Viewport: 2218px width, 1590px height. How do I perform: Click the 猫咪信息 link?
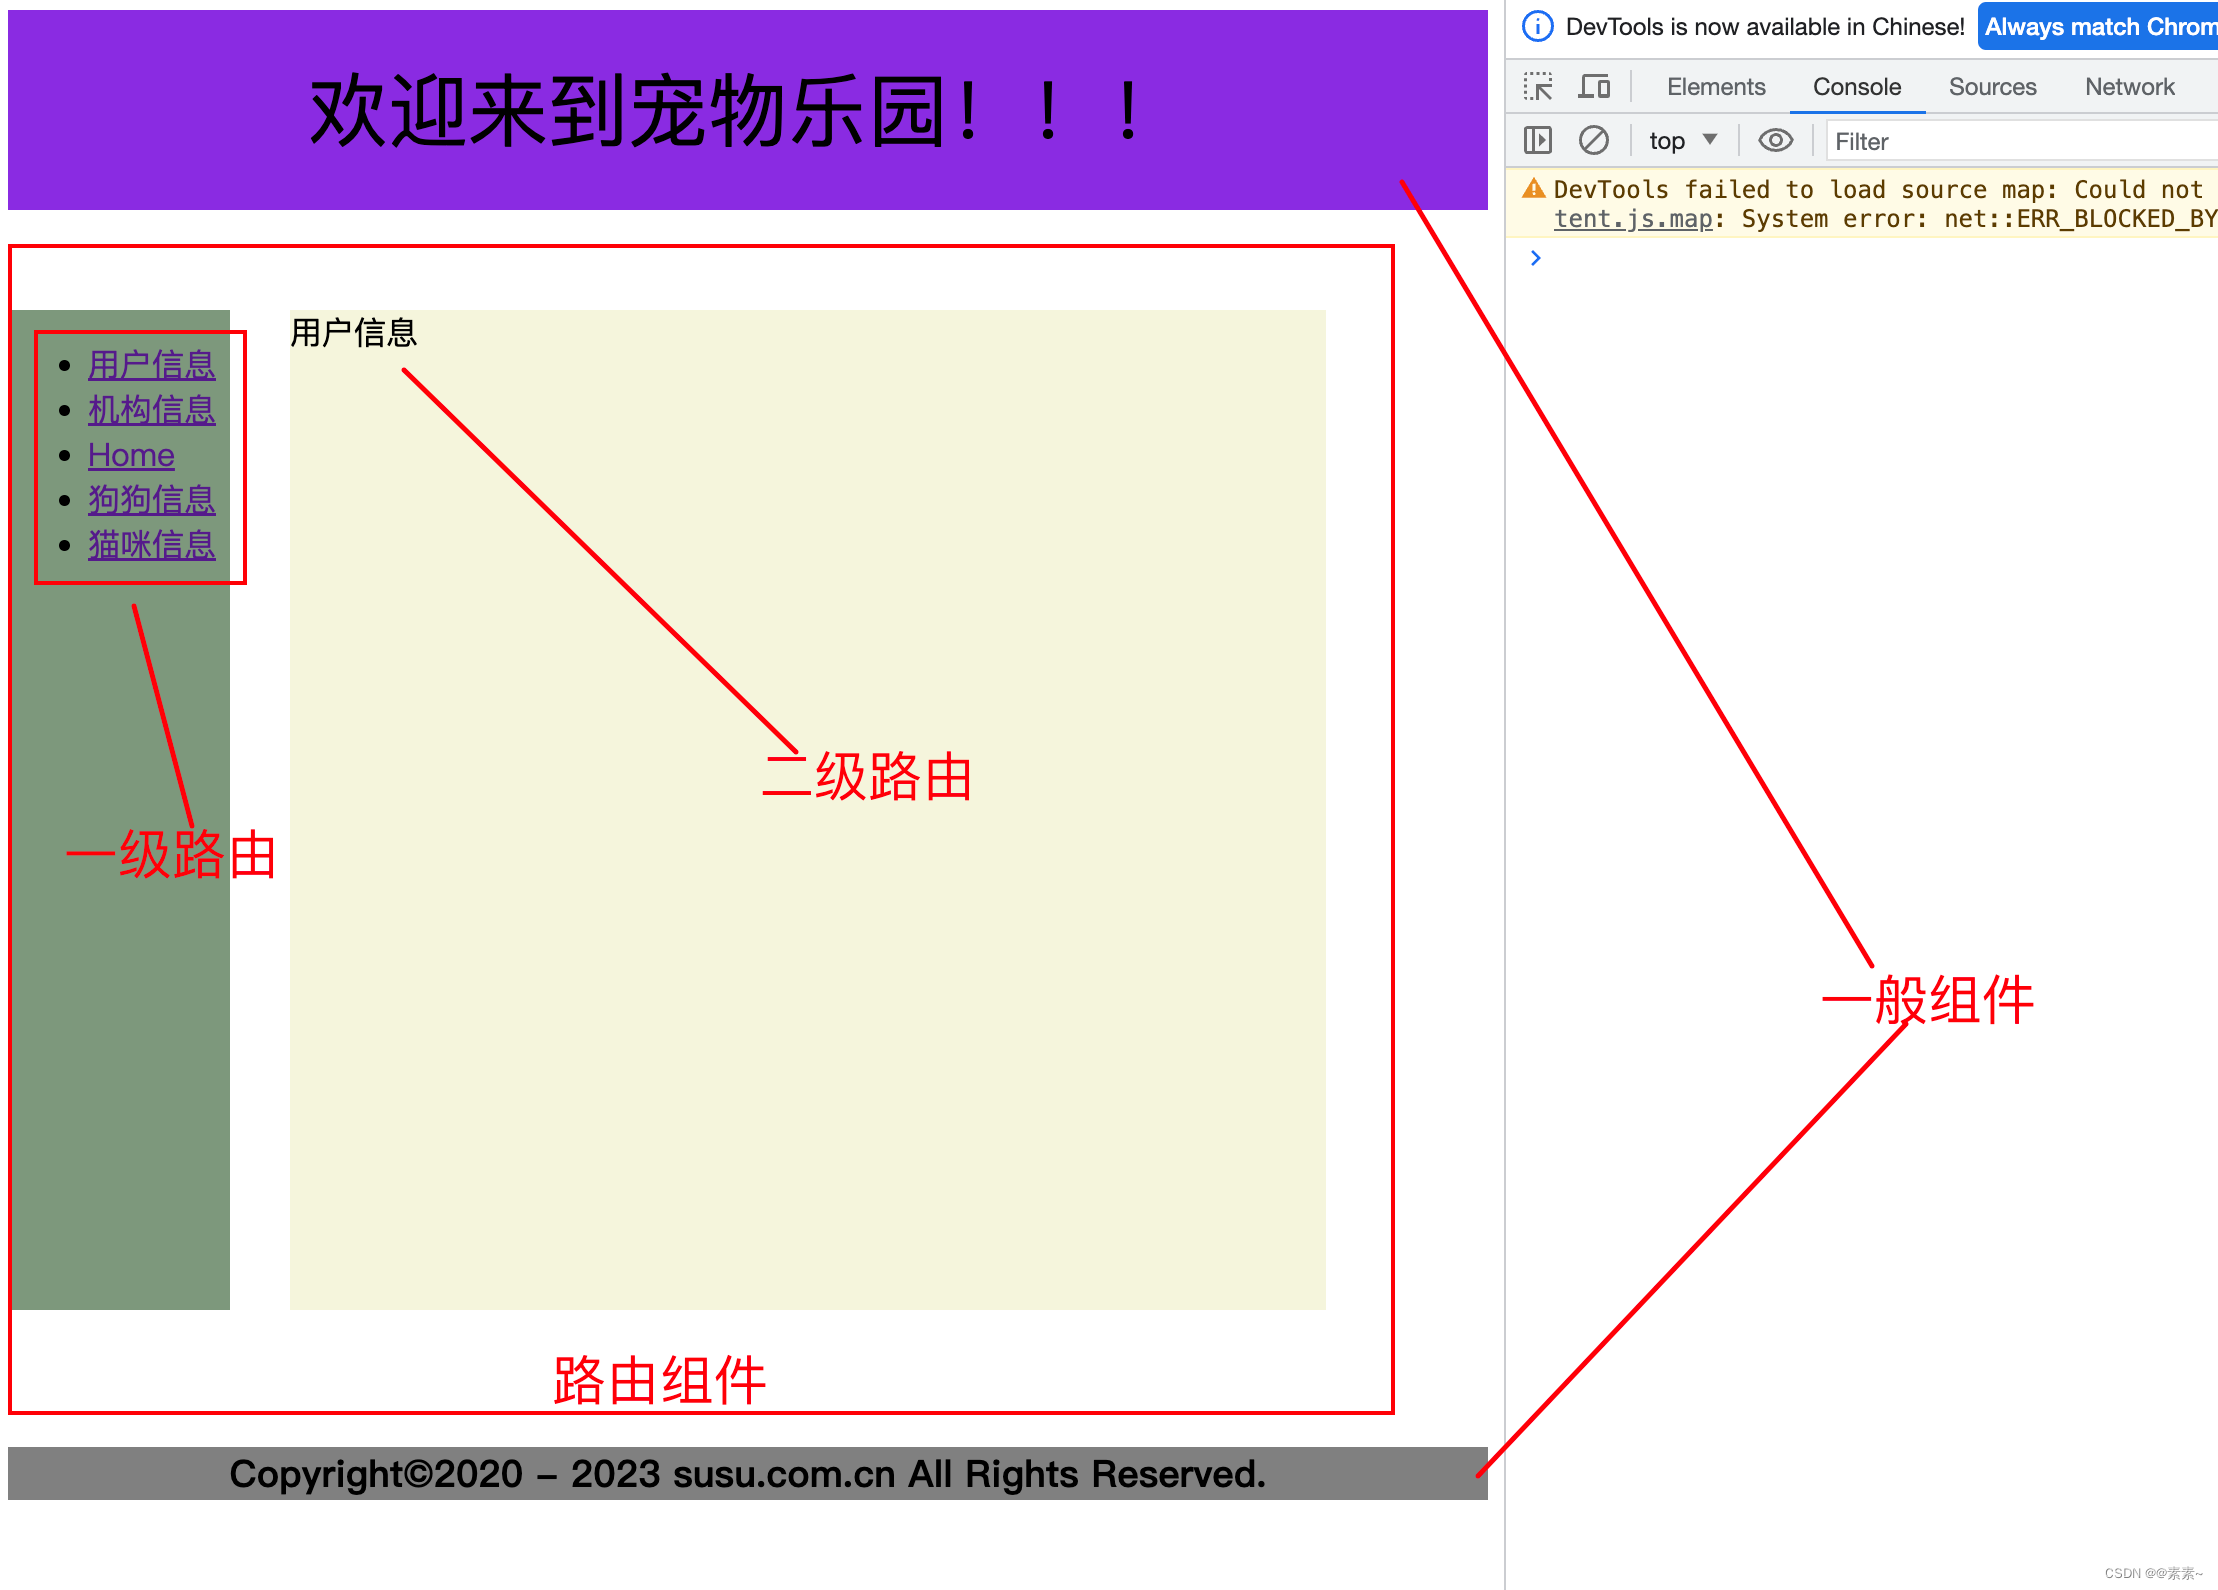151,545
